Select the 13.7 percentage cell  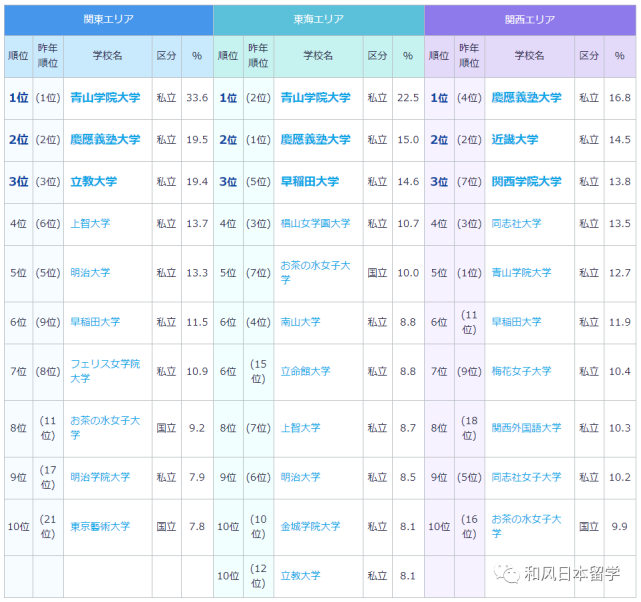click(x=197, y=224)
